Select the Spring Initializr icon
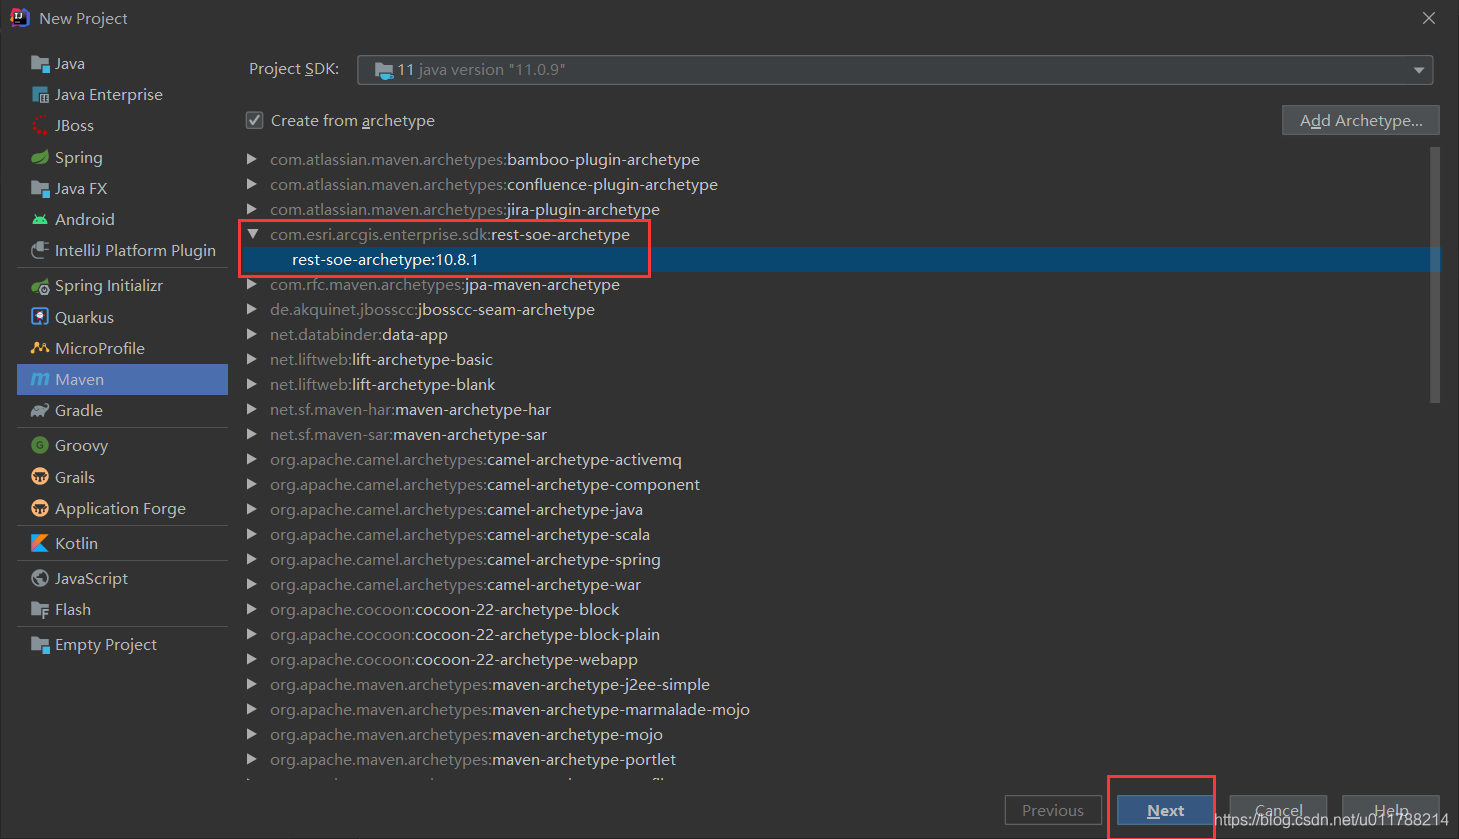 tap(40, 284)
